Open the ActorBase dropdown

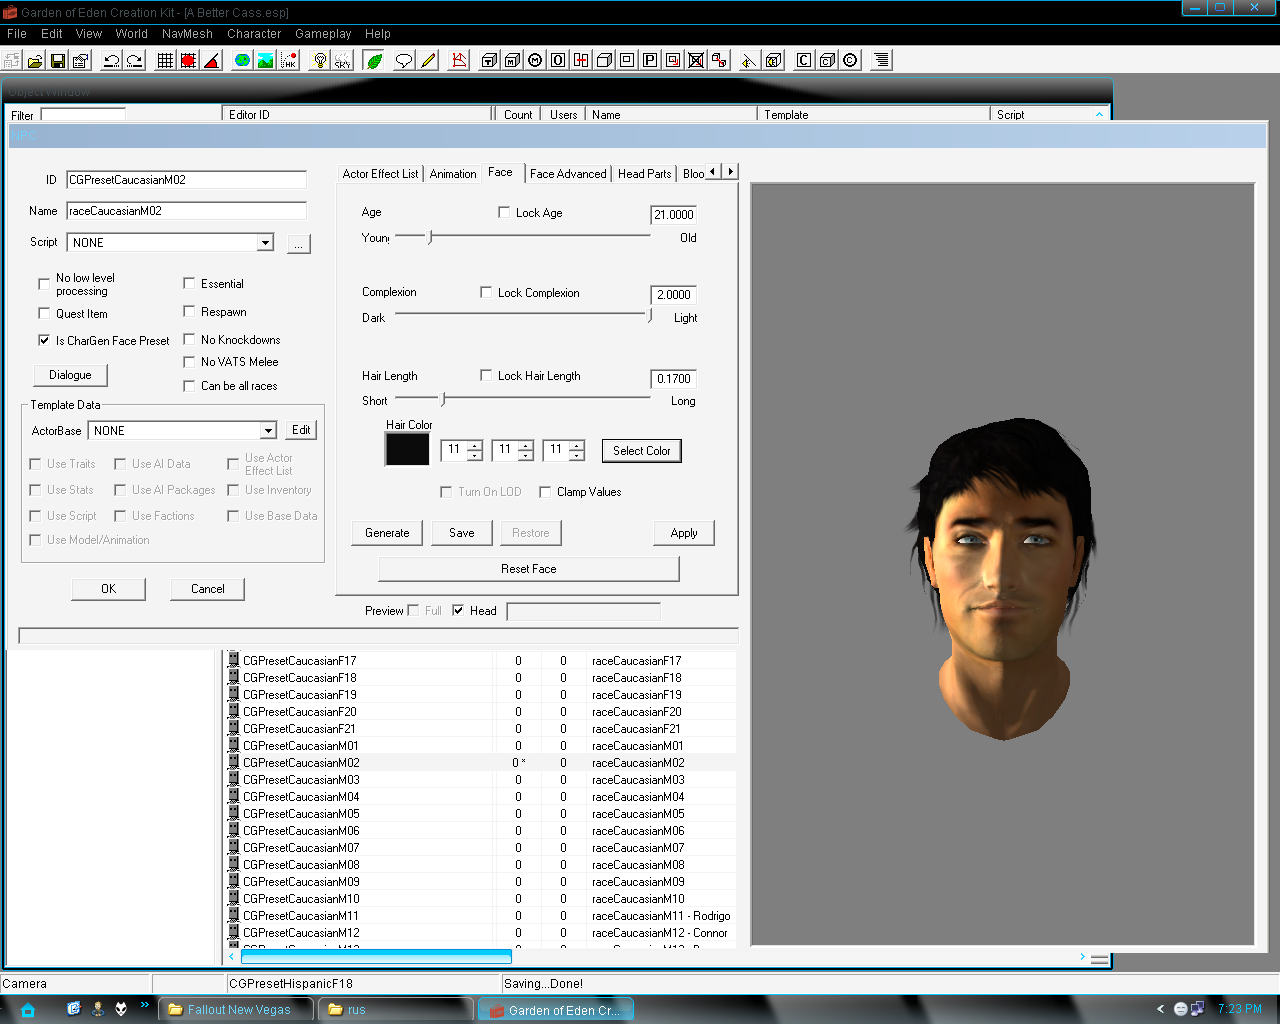click(268, 431)
